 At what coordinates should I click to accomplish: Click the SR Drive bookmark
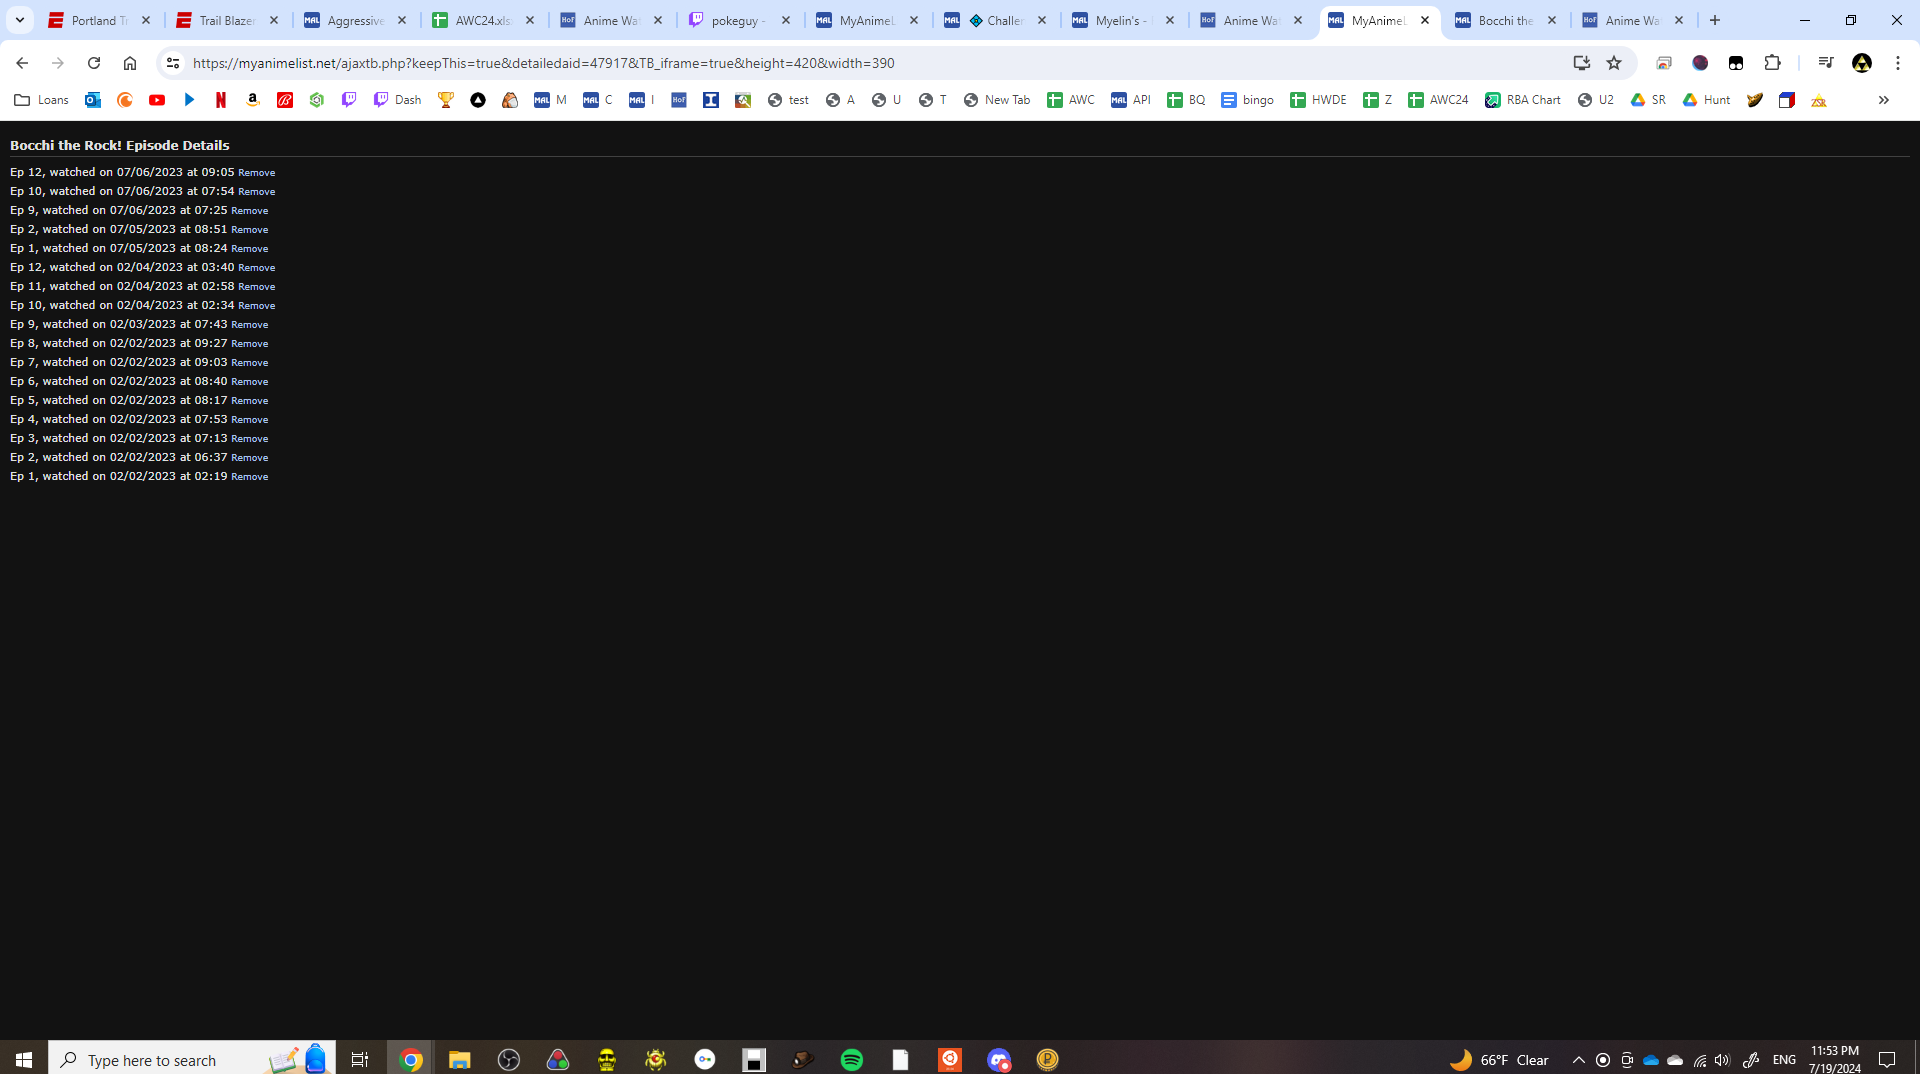click(x=1648, y=100)
